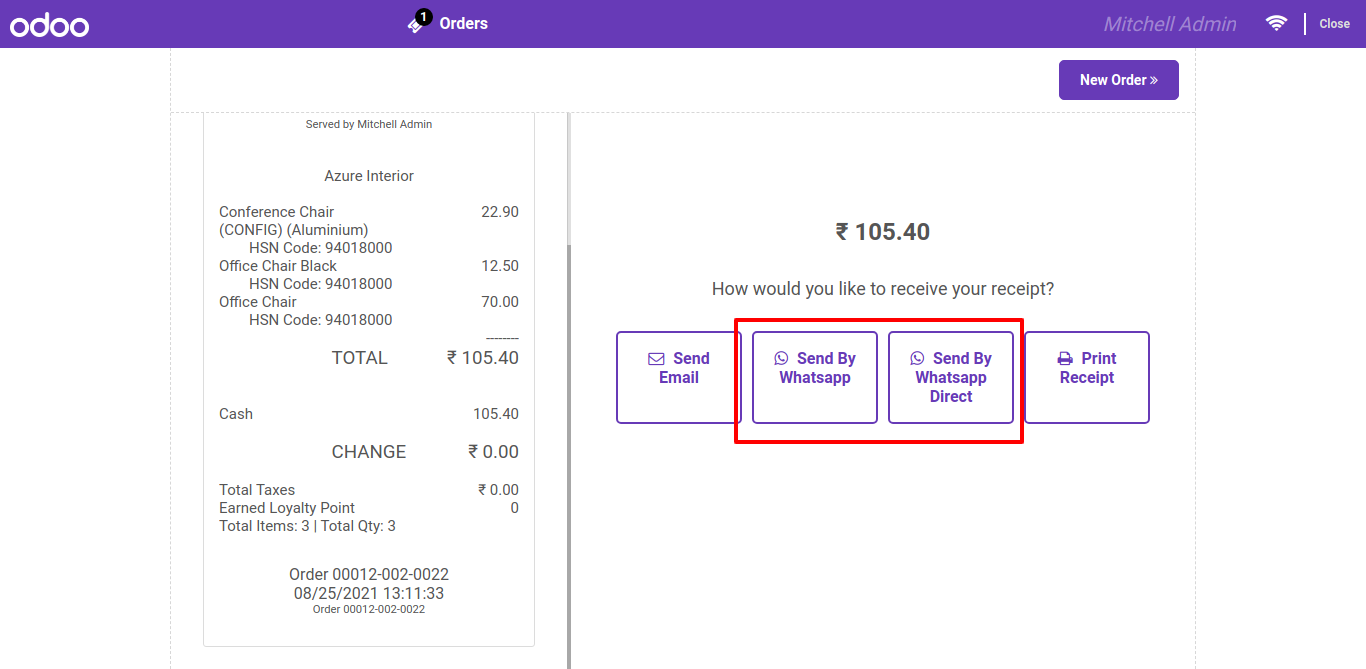Image resolution: width=1366 pixels, height=669 pixels.
Task: Click the TOTAL label on the receipt
Action: (x=359, y=358)
